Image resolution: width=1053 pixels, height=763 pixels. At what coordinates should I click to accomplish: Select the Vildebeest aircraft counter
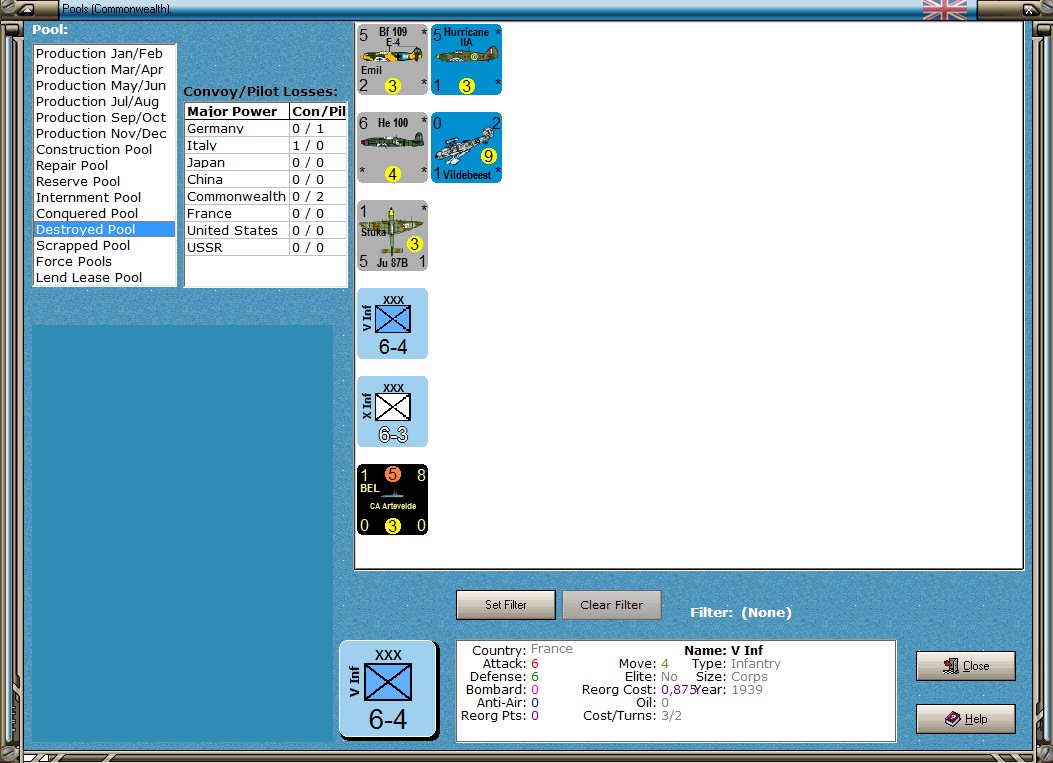click(x=467, y=148)
